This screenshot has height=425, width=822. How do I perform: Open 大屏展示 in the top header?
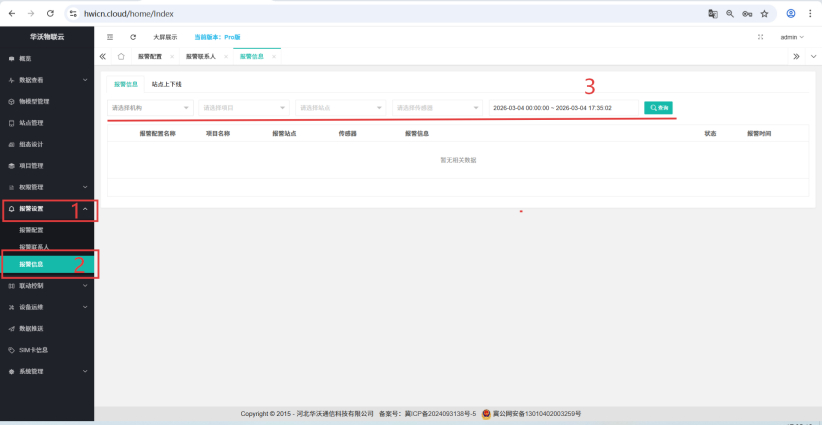pos(164,37)
